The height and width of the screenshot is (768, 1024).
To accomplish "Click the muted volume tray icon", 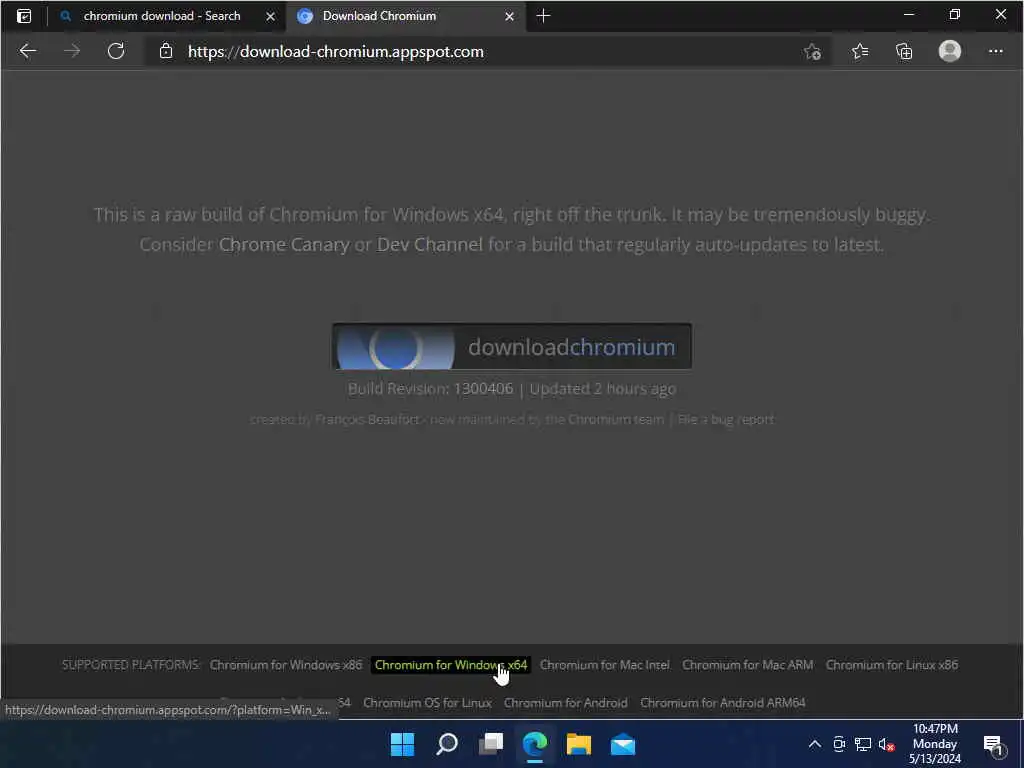I will 886,744.
